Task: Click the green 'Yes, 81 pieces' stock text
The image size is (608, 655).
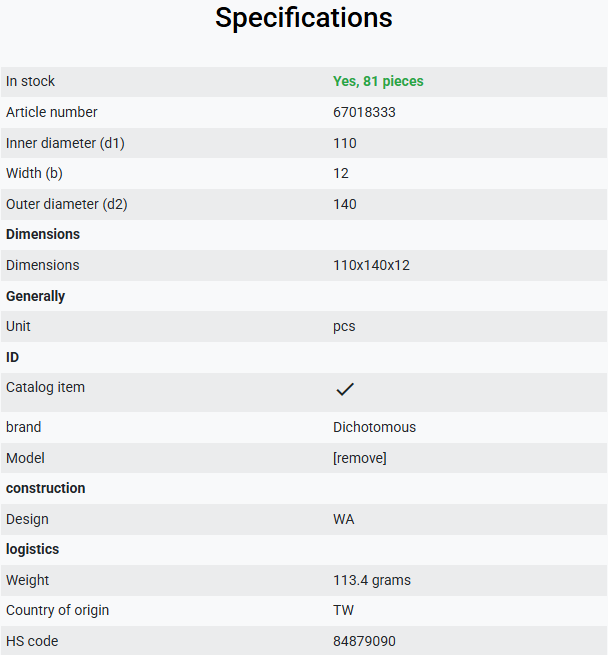Action: coord(378,81)
